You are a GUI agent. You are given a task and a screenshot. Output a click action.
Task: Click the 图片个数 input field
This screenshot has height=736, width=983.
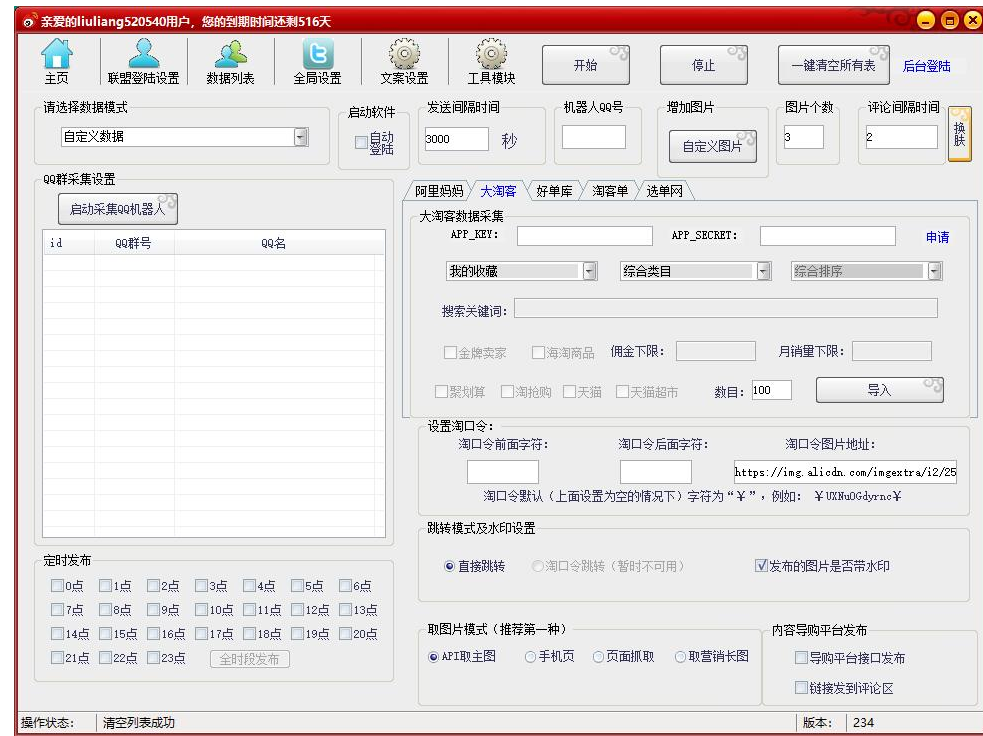[803, 137]
